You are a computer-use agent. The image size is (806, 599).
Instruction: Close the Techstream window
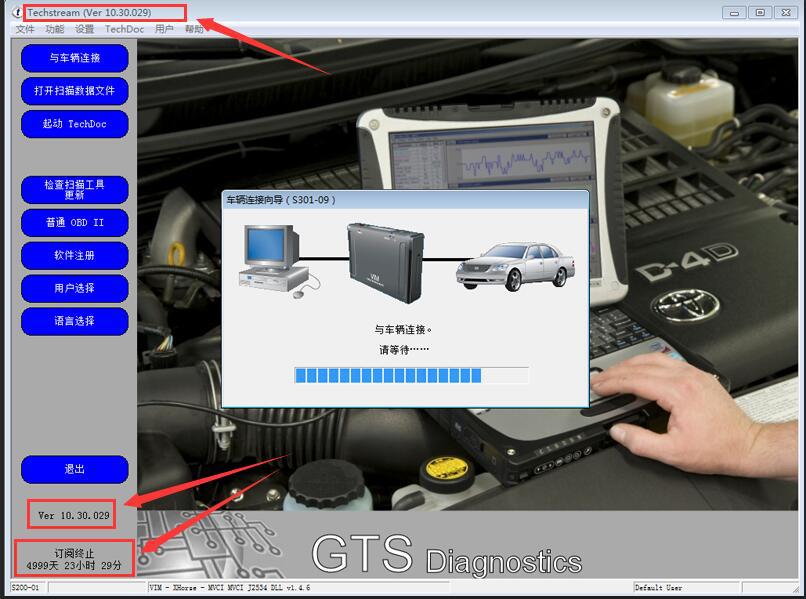tap(786, 12)
